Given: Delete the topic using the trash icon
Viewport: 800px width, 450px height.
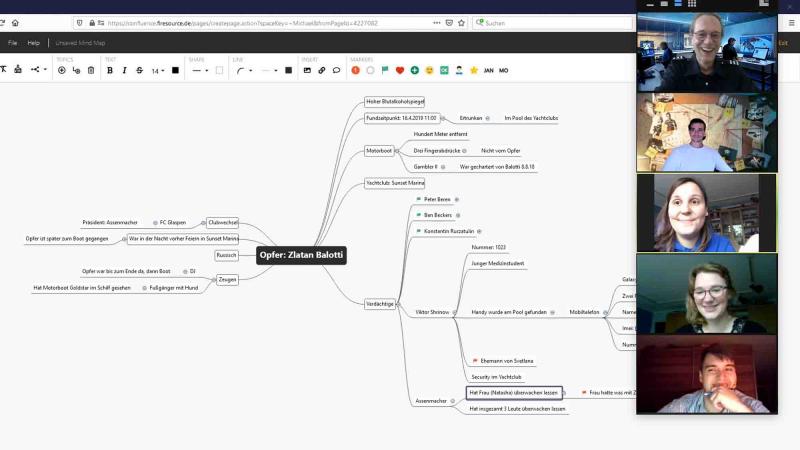Looking at the screenshot, I should click(90, 70).
